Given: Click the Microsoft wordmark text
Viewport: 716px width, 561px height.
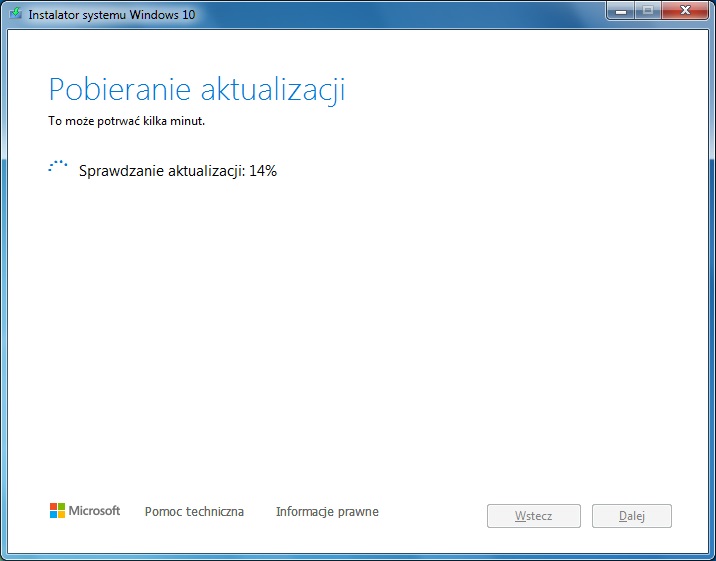Looking at the screenshot, I should [94, 511].
